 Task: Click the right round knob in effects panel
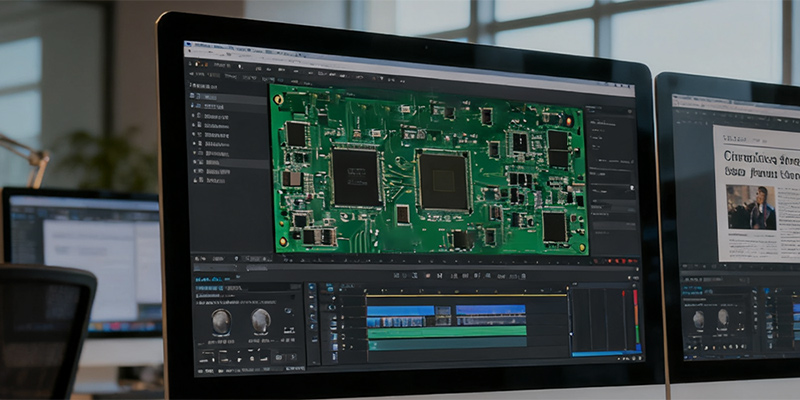point(260,320)
